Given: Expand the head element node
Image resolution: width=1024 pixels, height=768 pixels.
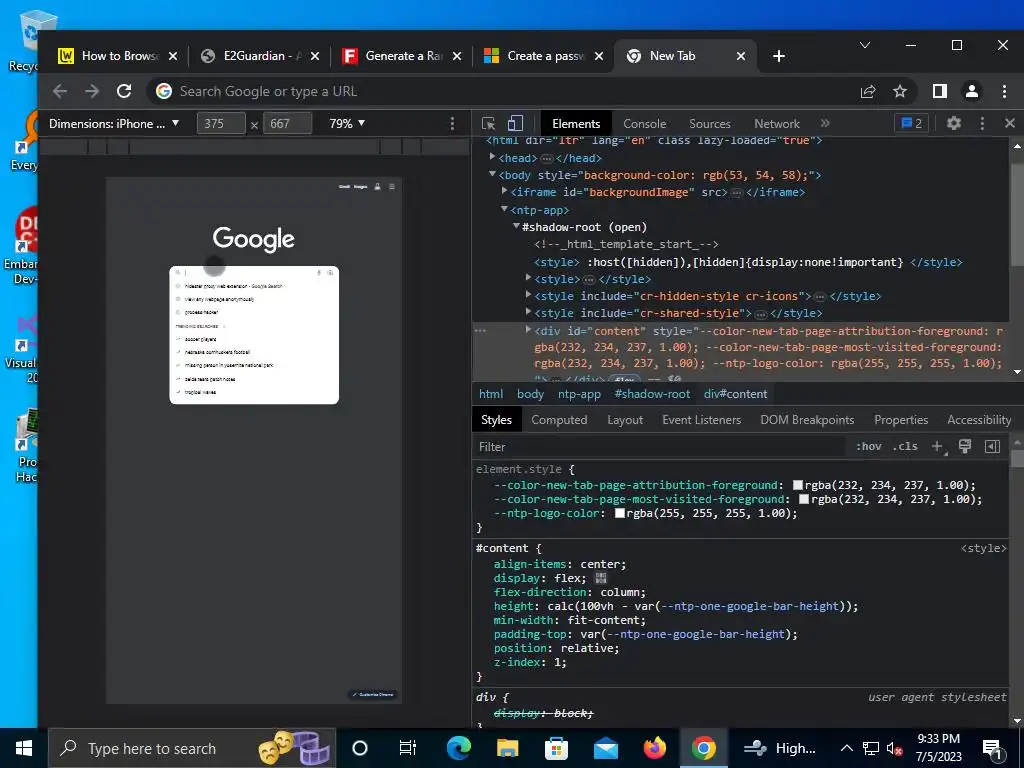Looking at the screenshot, I should (492, 157).
